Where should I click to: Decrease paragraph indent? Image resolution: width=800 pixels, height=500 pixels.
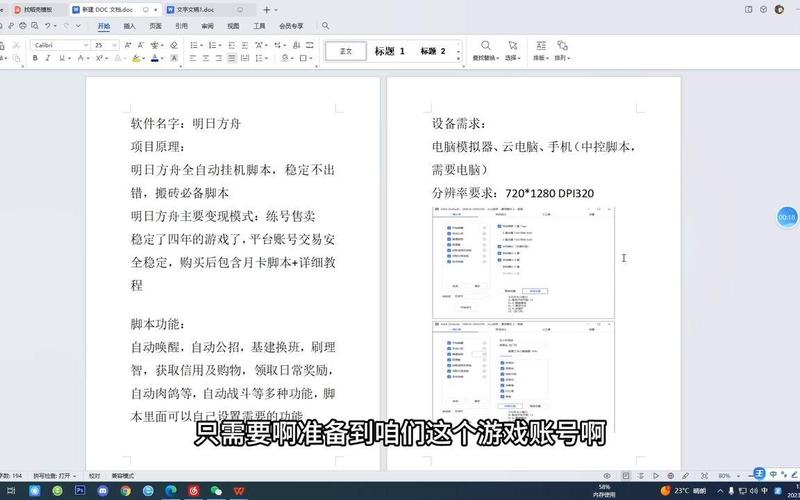click(232, 45)
